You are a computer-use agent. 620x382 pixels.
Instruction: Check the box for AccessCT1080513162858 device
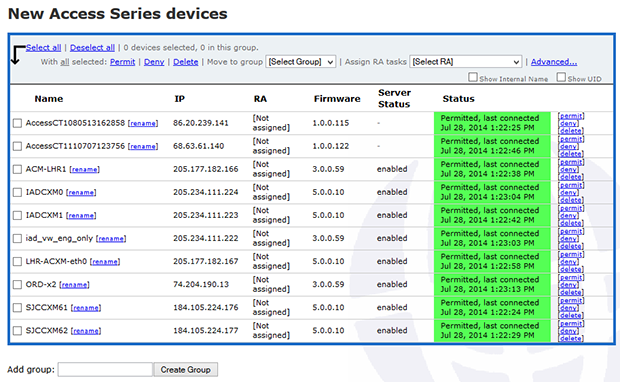click(x=17, y=123)
